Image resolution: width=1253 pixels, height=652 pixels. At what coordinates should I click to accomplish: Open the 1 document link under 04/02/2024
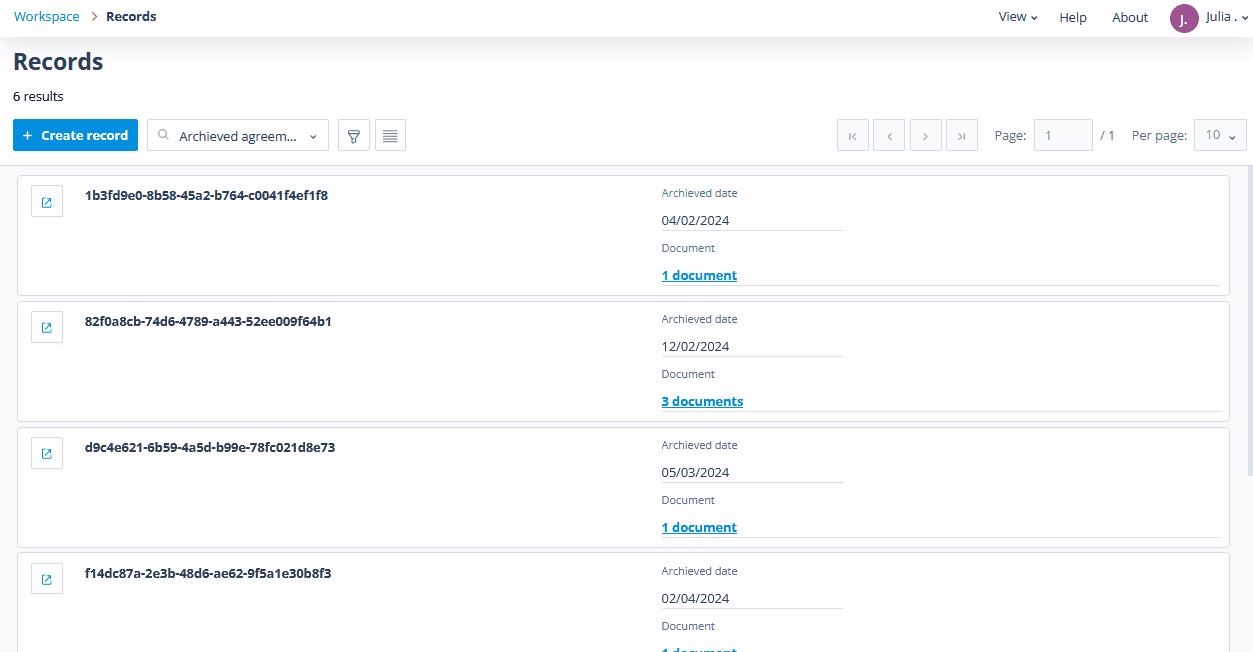(x=699, y=276)
